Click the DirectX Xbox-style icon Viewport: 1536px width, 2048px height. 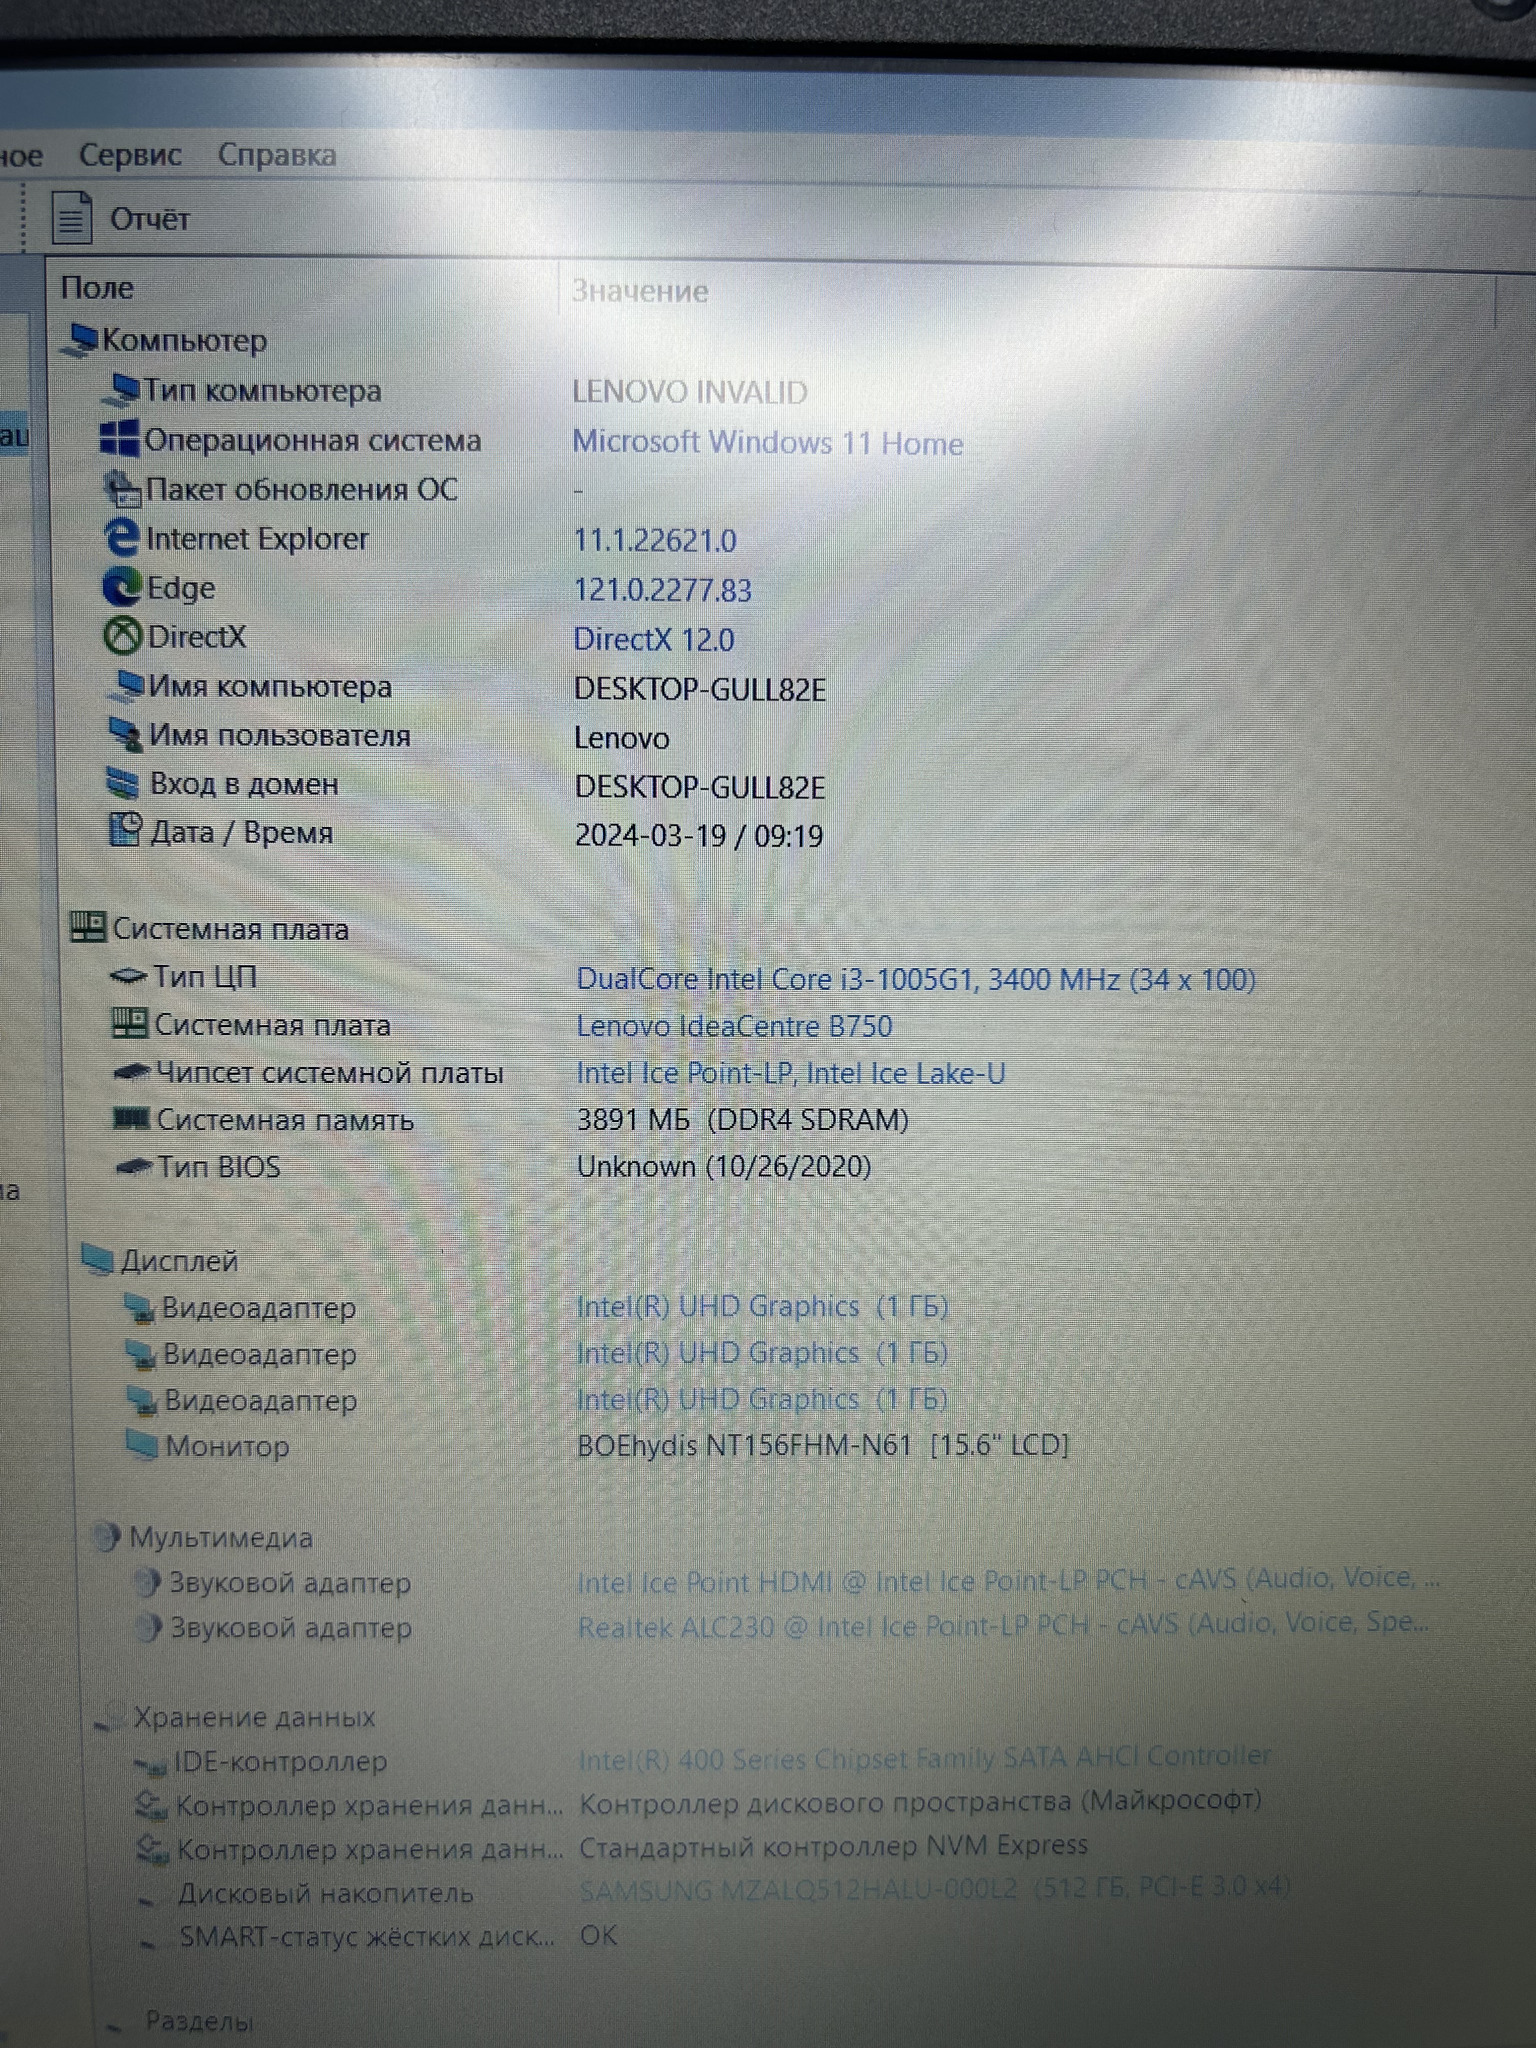pyautogui.click(x=124, y=636)
